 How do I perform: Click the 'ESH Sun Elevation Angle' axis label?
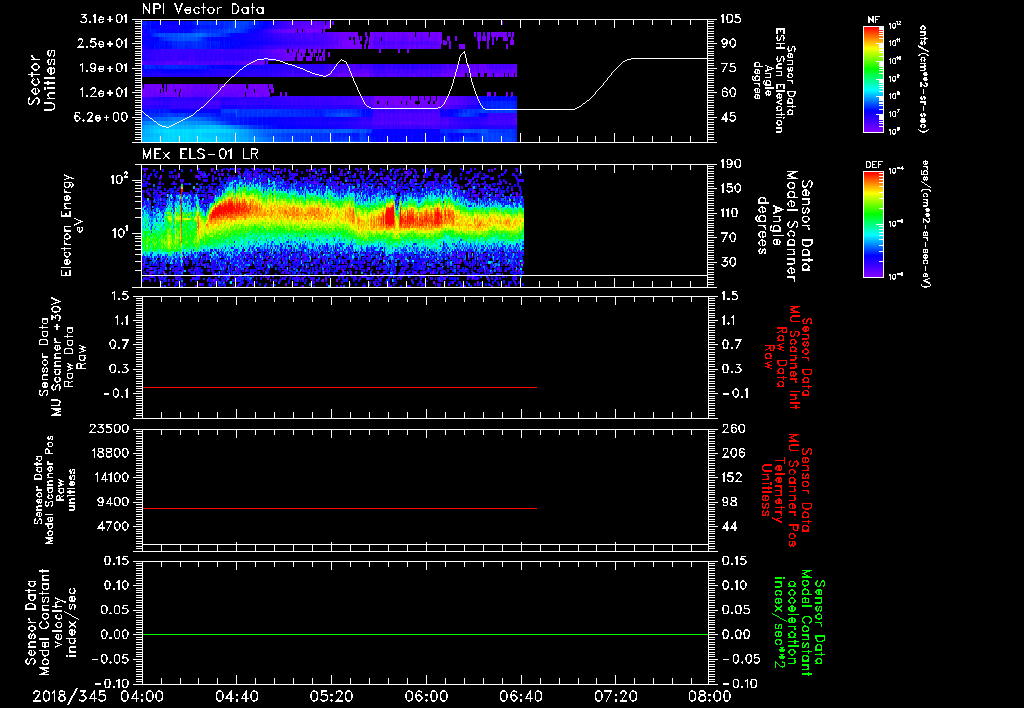[774, 80]
